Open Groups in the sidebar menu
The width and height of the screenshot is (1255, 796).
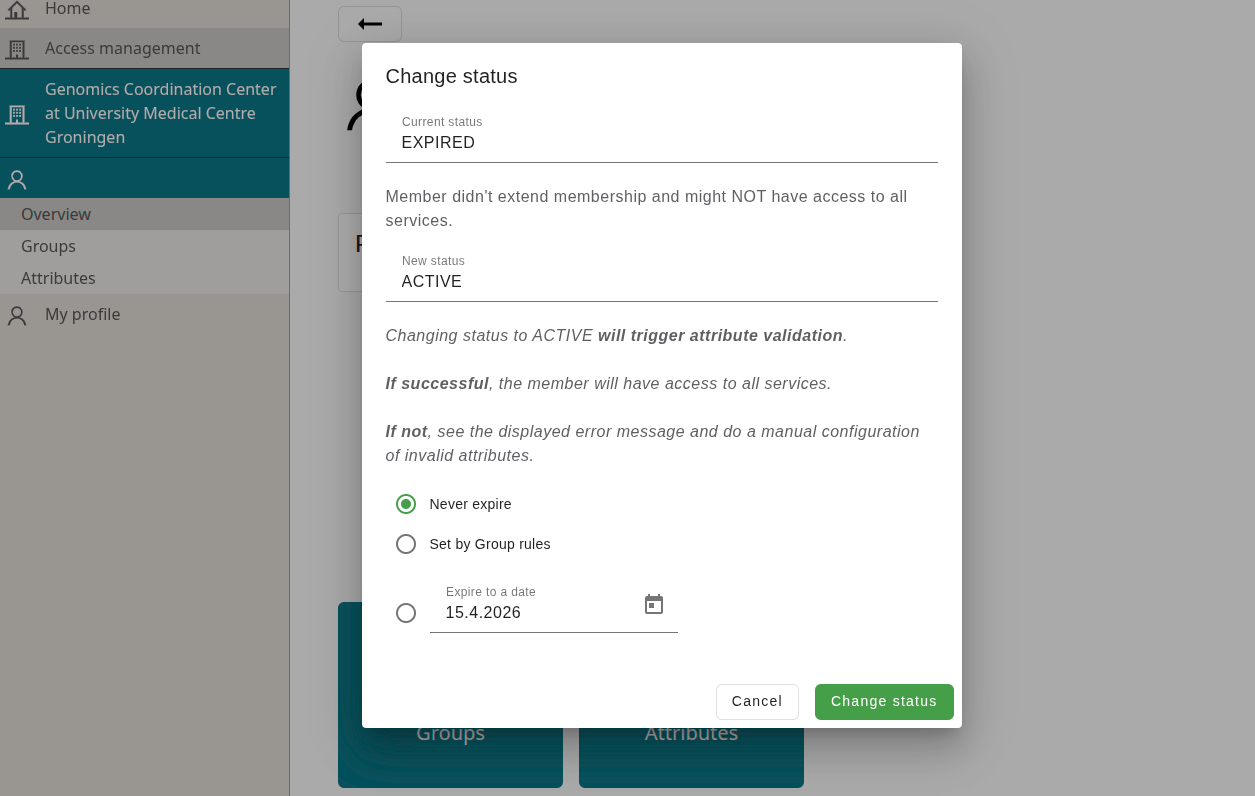tap(48, 246)
